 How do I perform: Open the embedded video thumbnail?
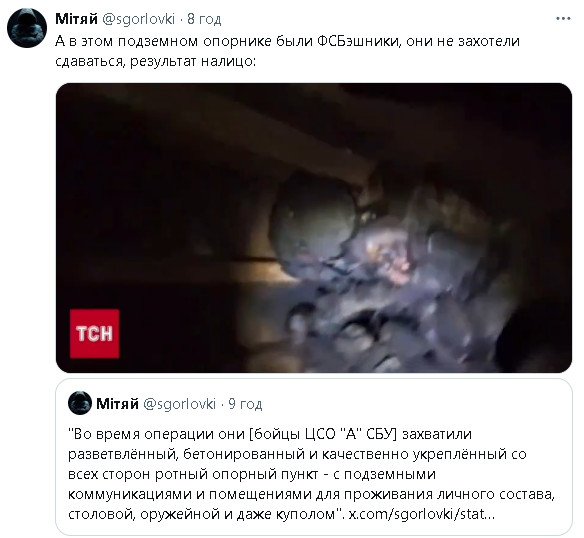314,228
